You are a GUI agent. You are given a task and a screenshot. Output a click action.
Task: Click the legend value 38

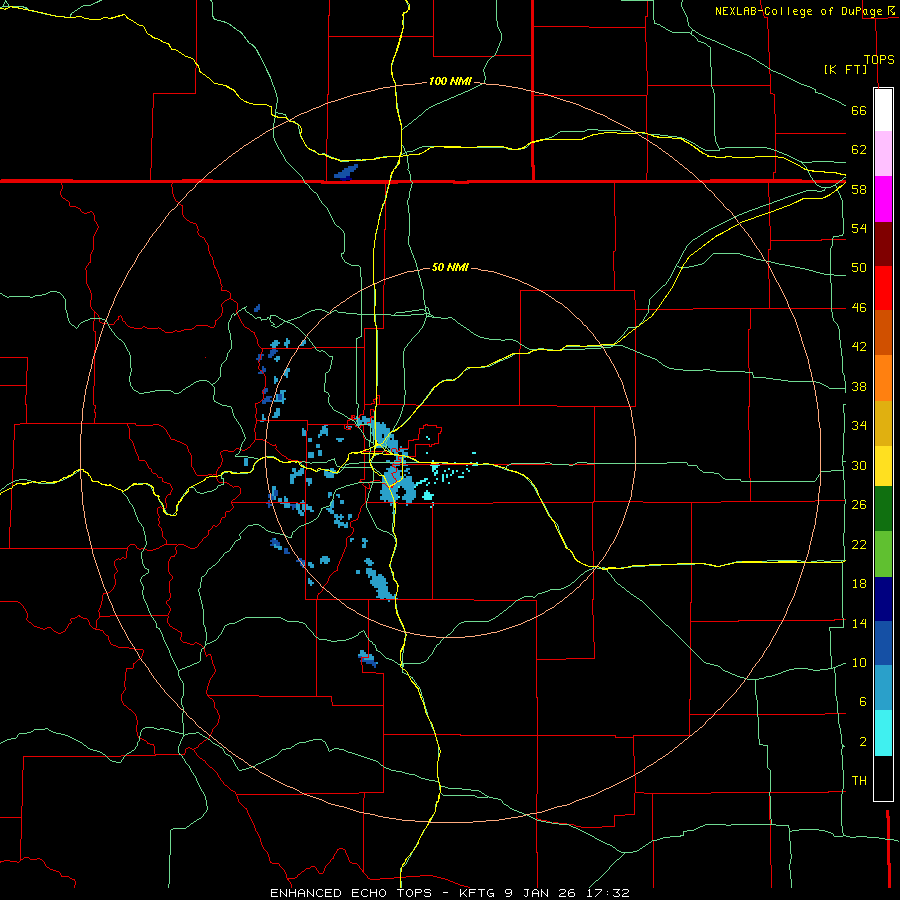(859, 386)
